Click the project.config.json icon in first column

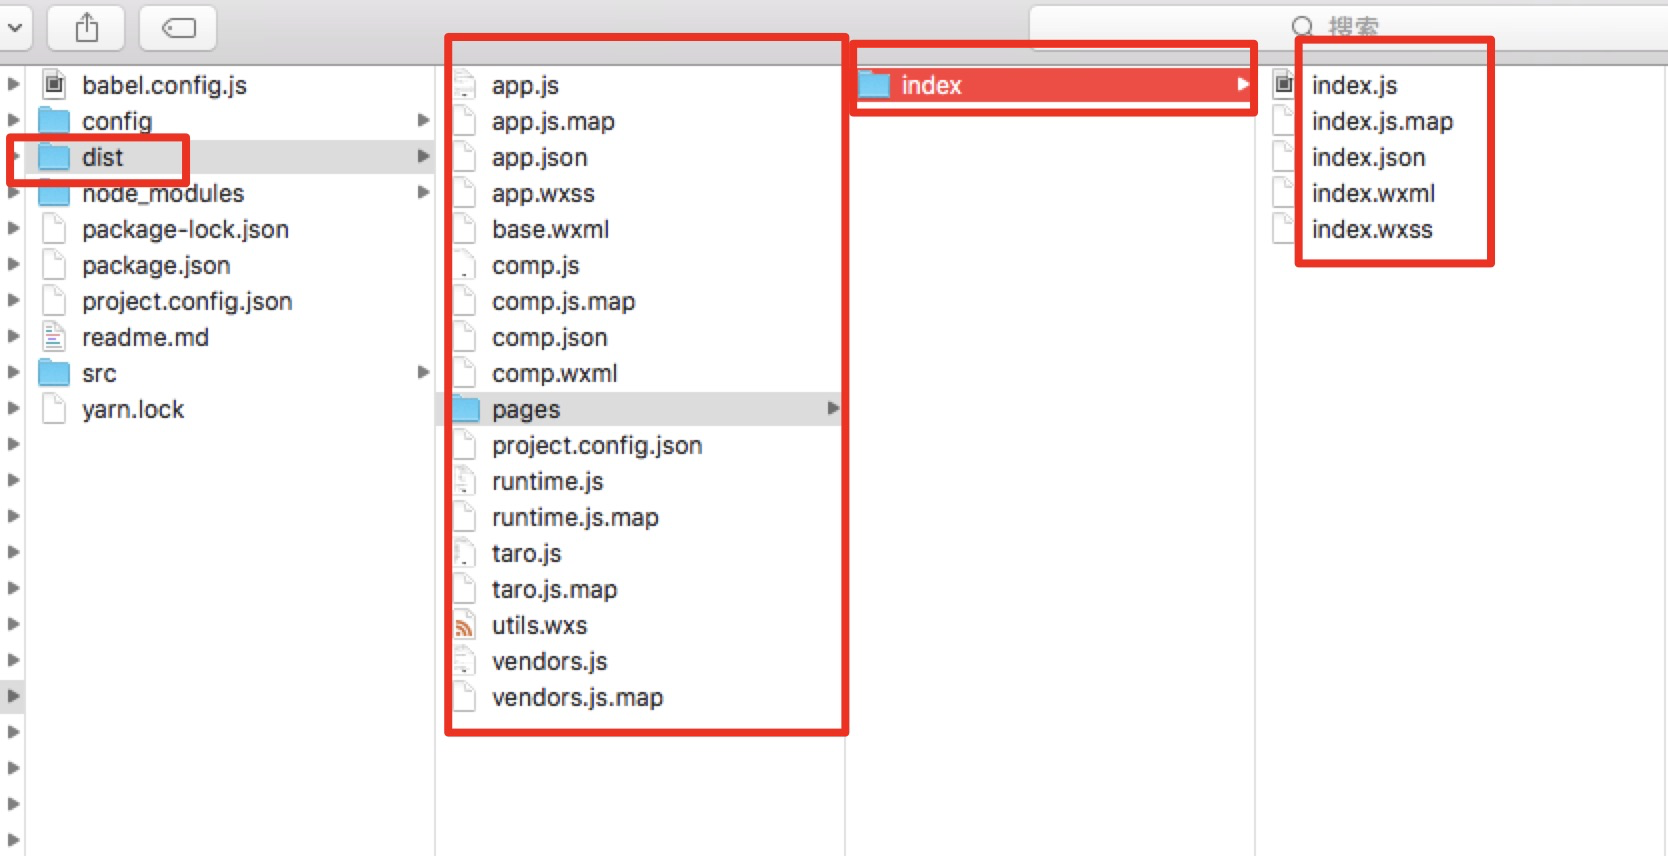pyautogui.click(x=54, y=301)
